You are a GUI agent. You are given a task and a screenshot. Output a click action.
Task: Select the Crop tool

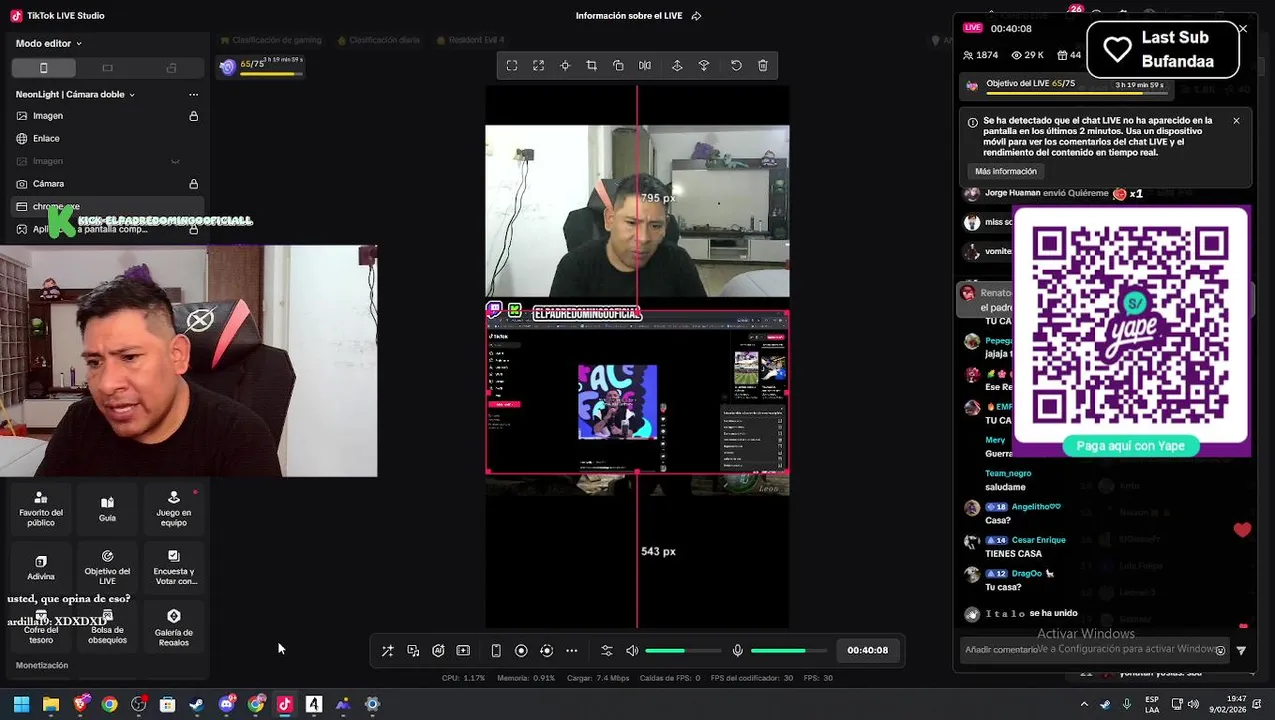click(x=591, y=65)
